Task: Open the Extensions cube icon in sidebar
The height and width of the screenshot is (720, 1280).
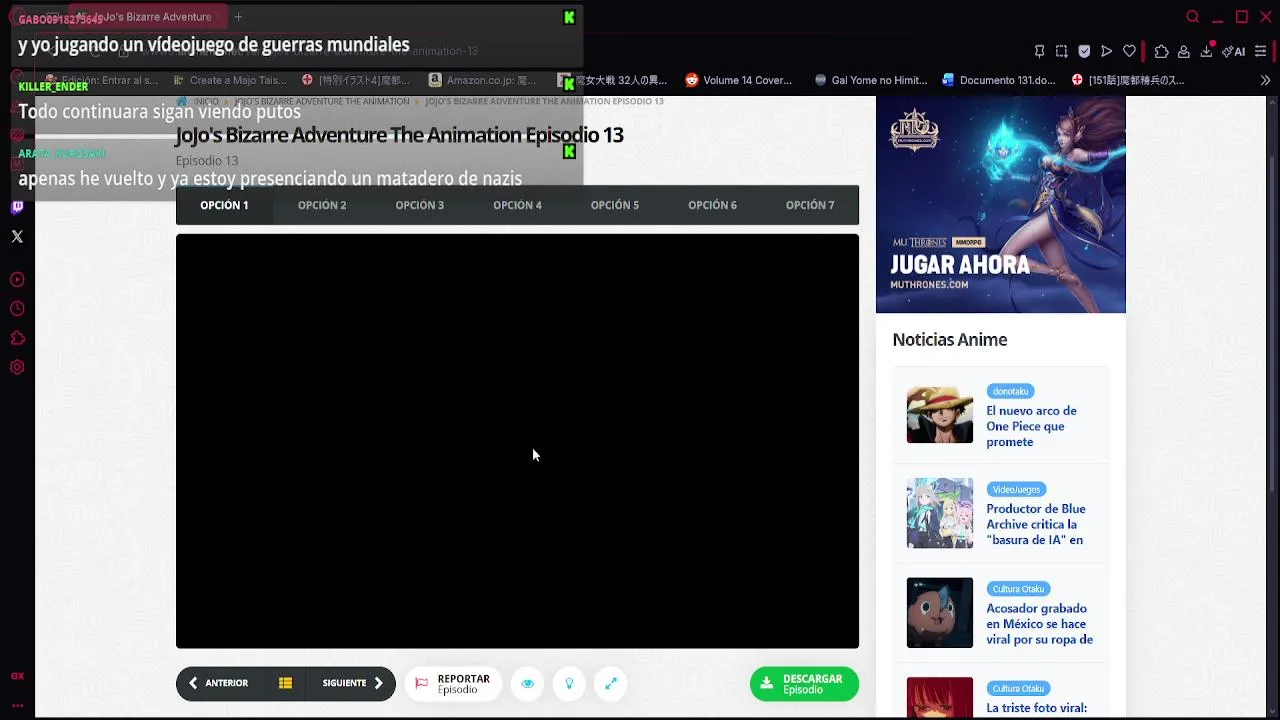Action: coord(17,338)
